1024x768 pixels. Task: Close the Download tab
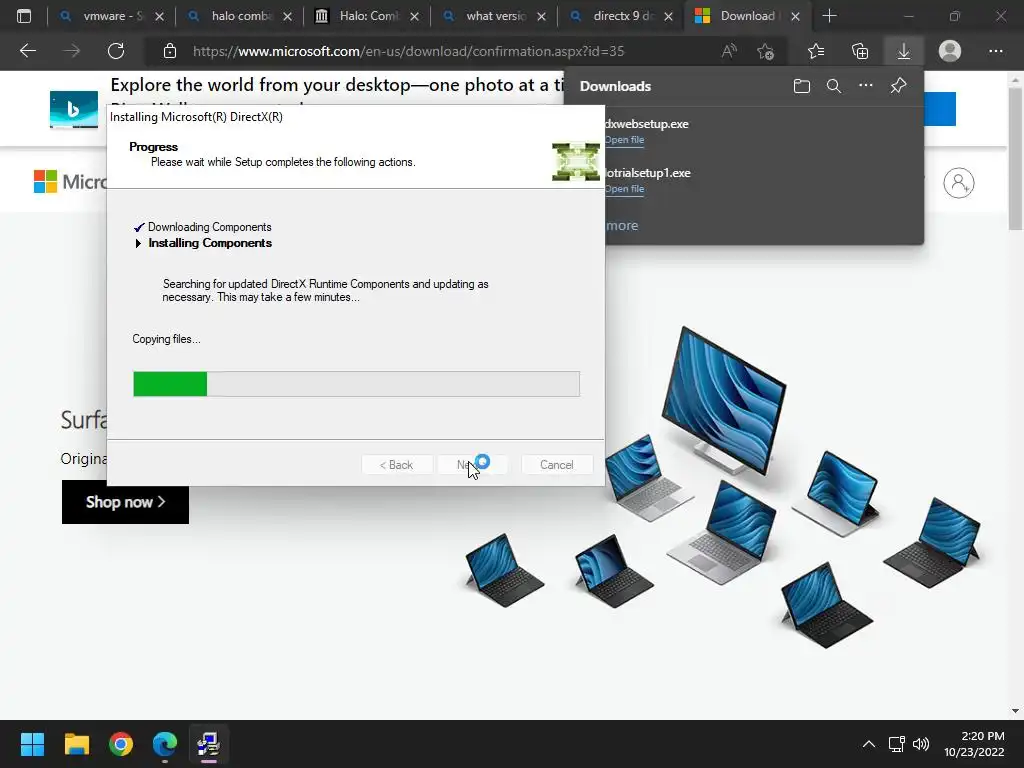pos(795,17)
